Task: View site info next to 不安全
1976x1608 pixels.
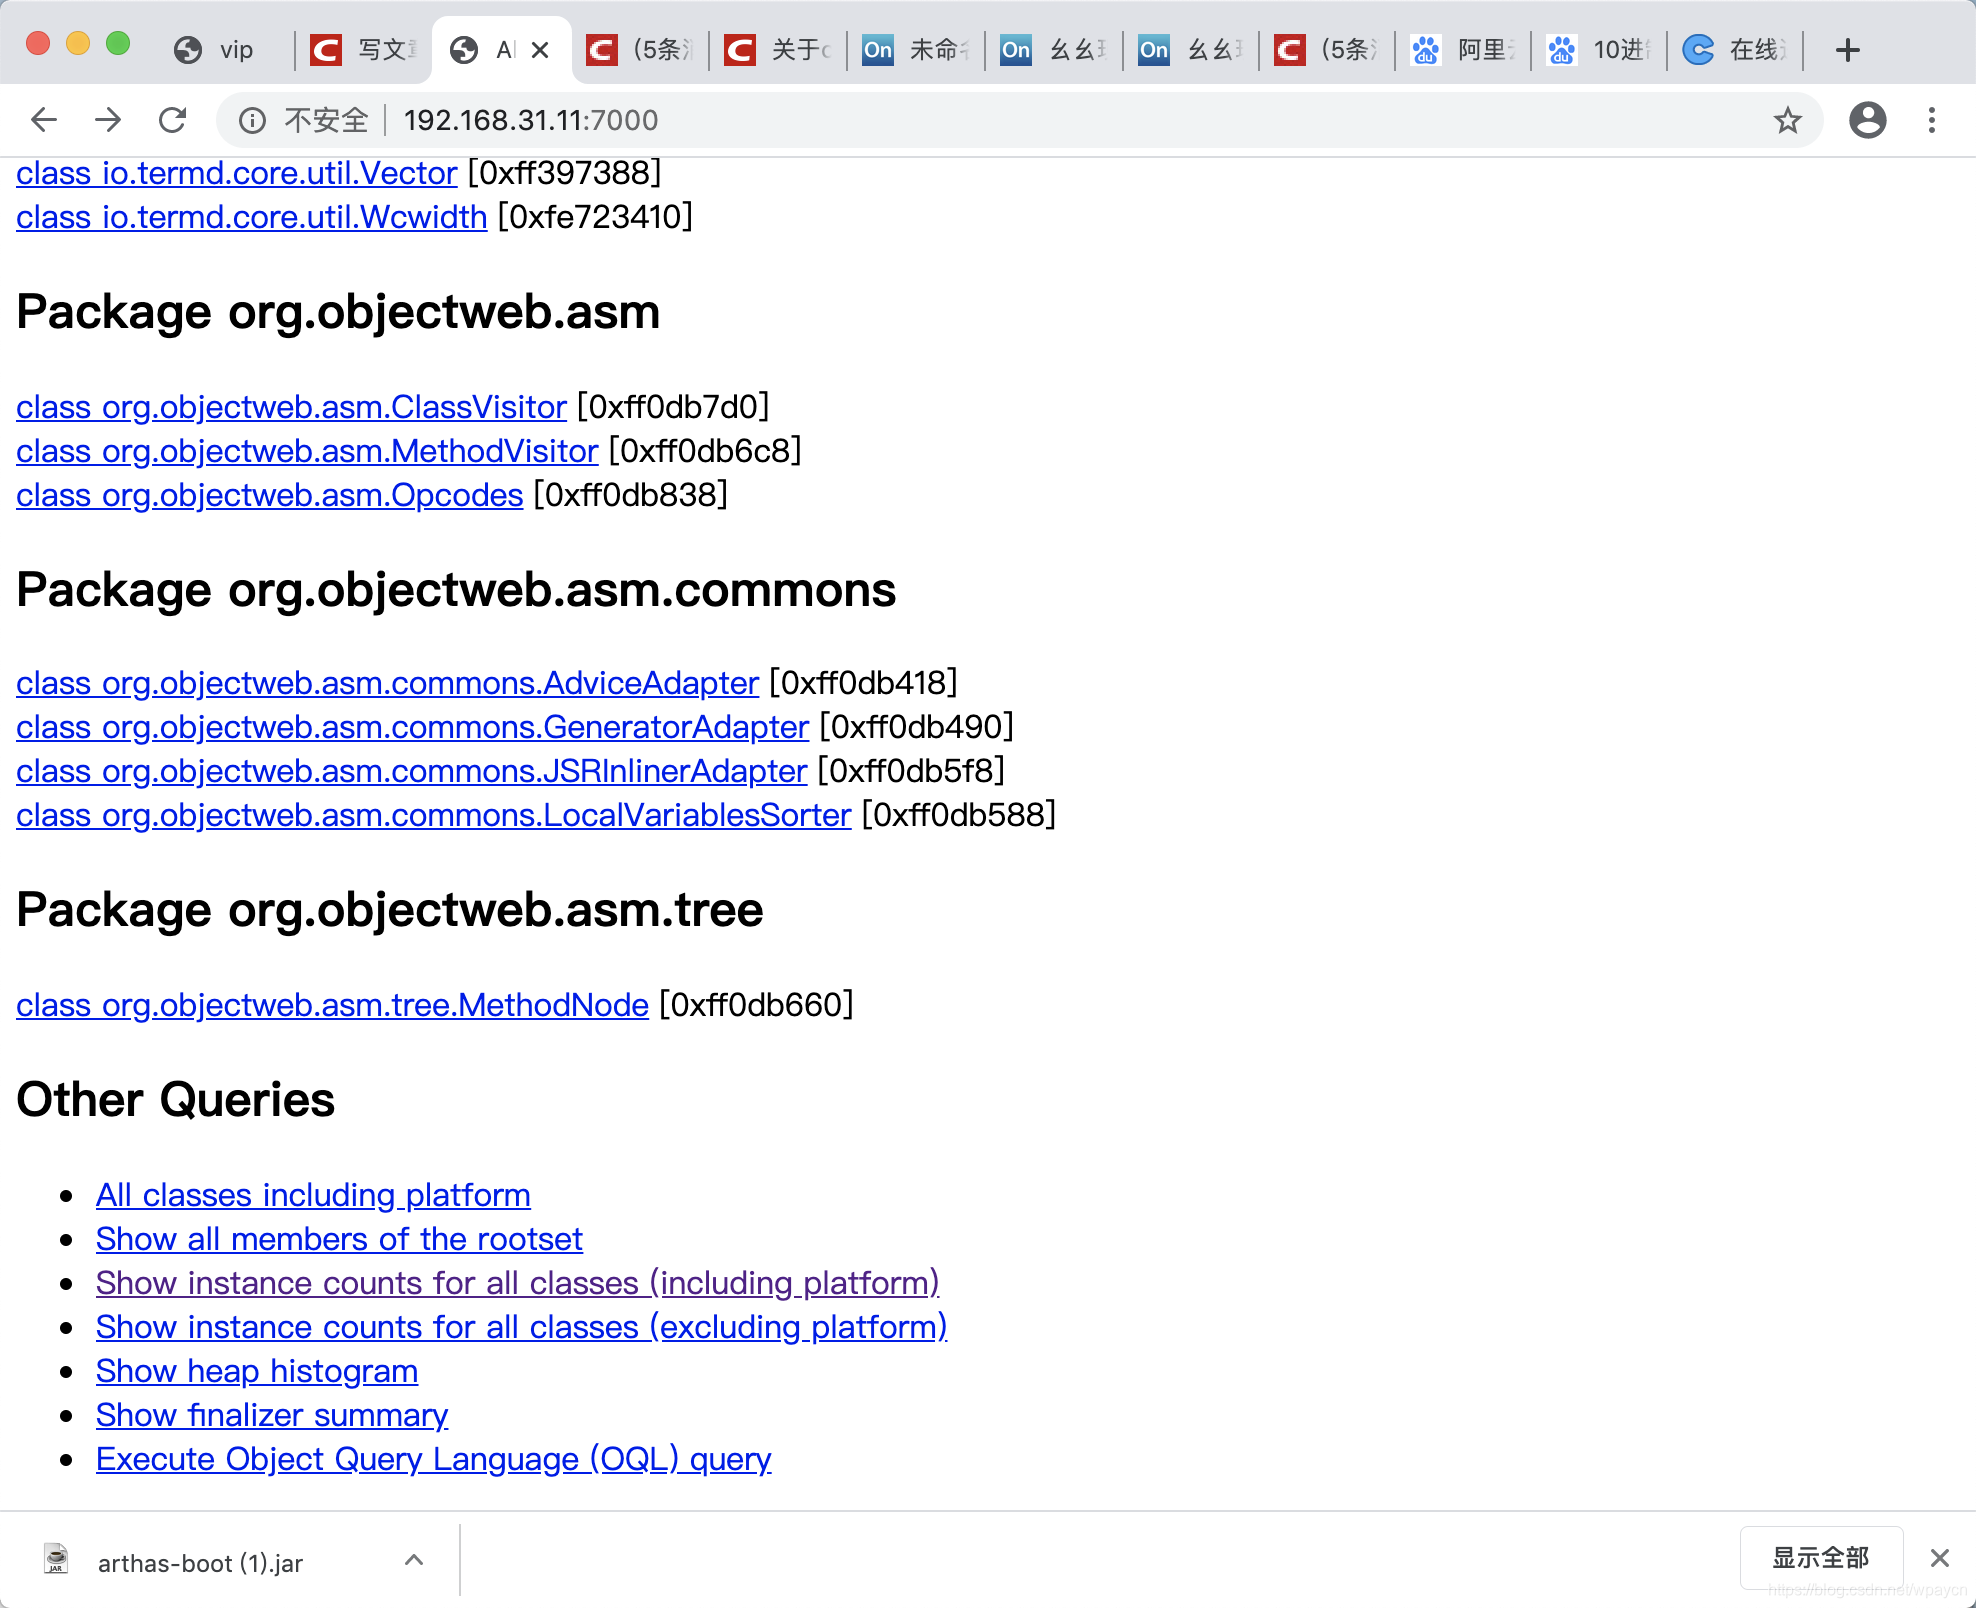Action: [252, 120]
